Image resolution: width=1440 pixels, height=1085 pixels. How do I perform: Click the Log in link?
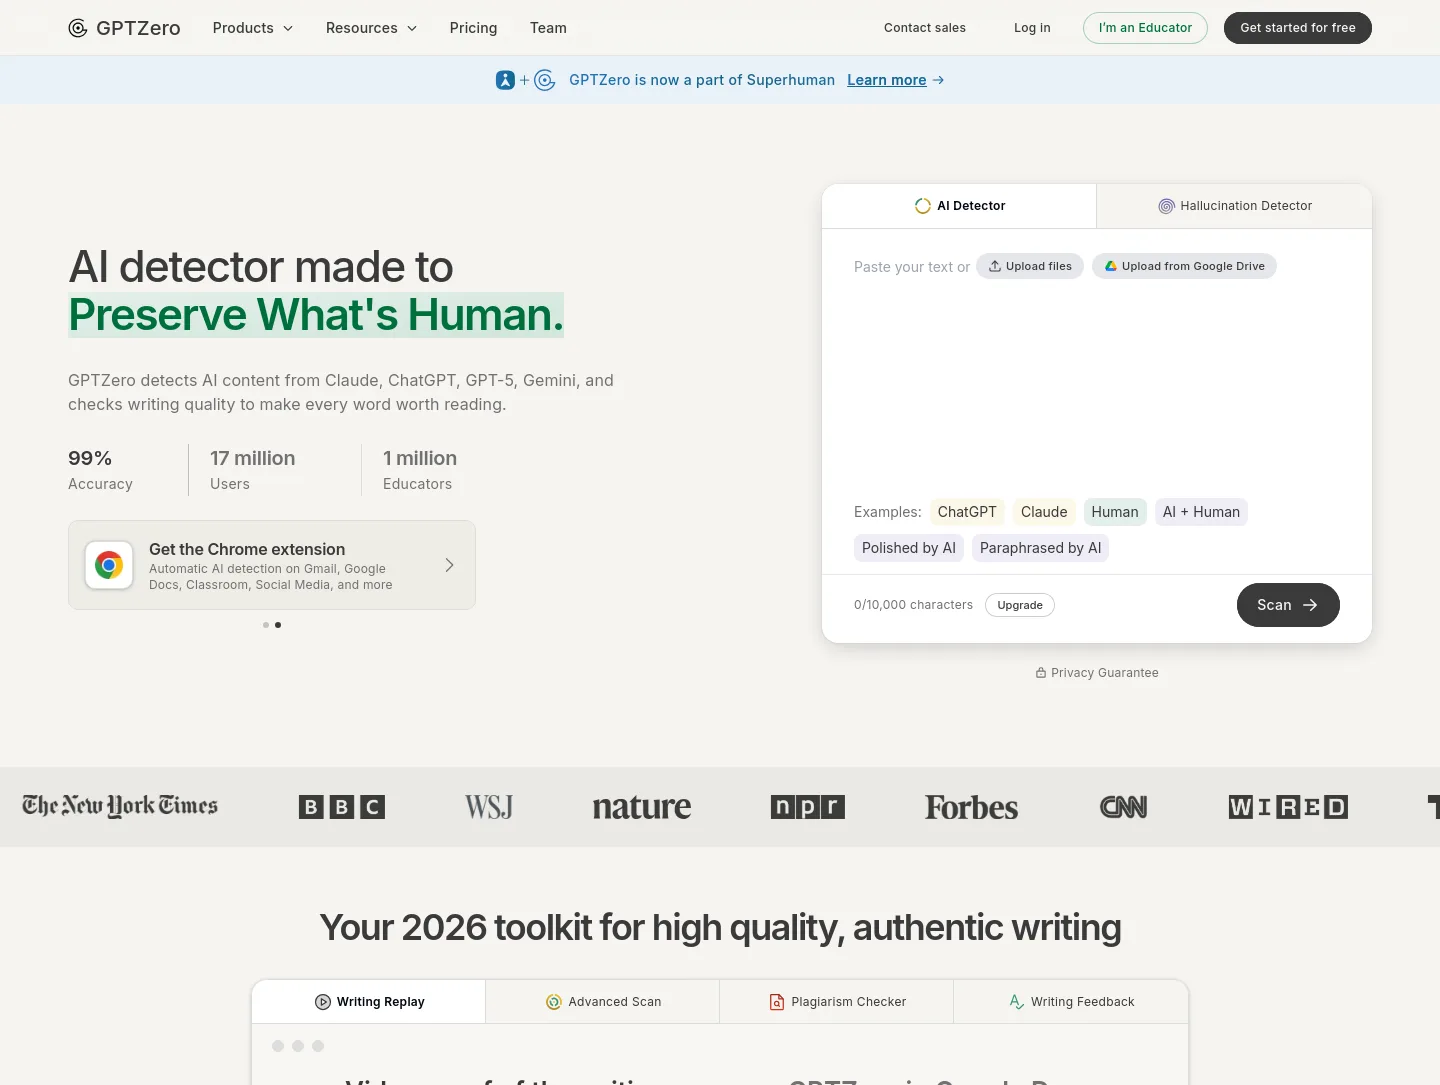pyautogui.click(x=1032, y=28)
